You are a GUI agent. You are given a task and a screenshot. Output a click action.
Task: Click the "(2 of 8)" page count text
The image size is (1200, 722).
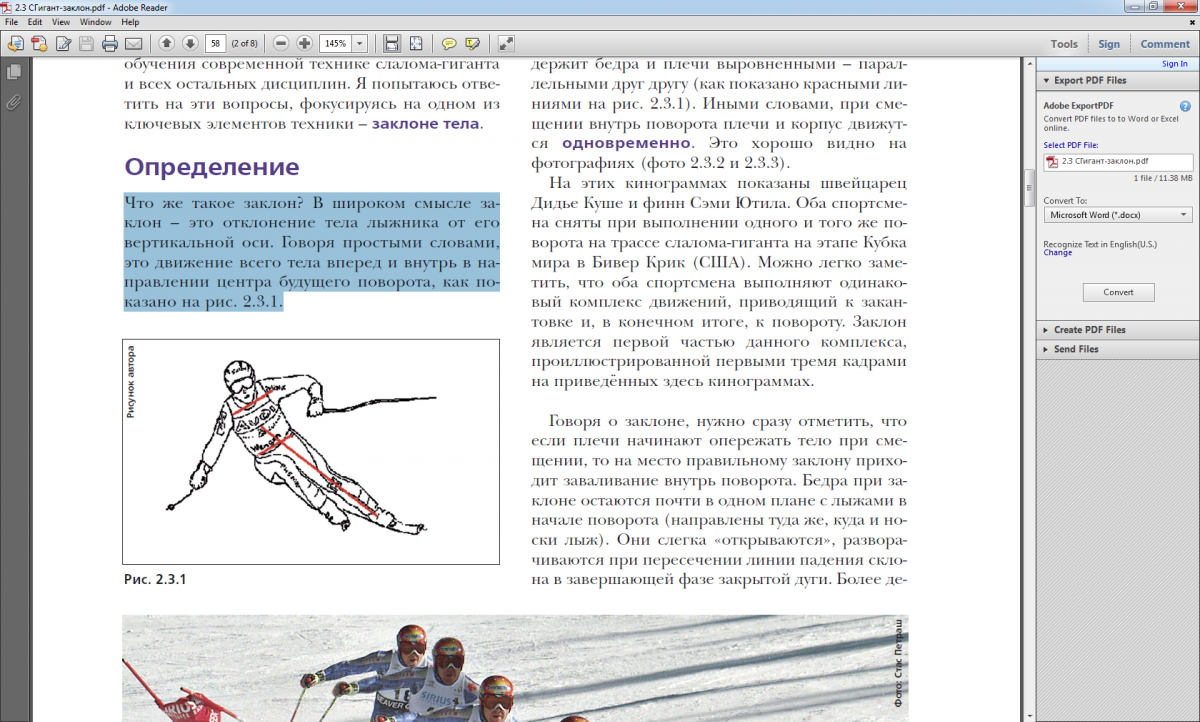point(245,44)
